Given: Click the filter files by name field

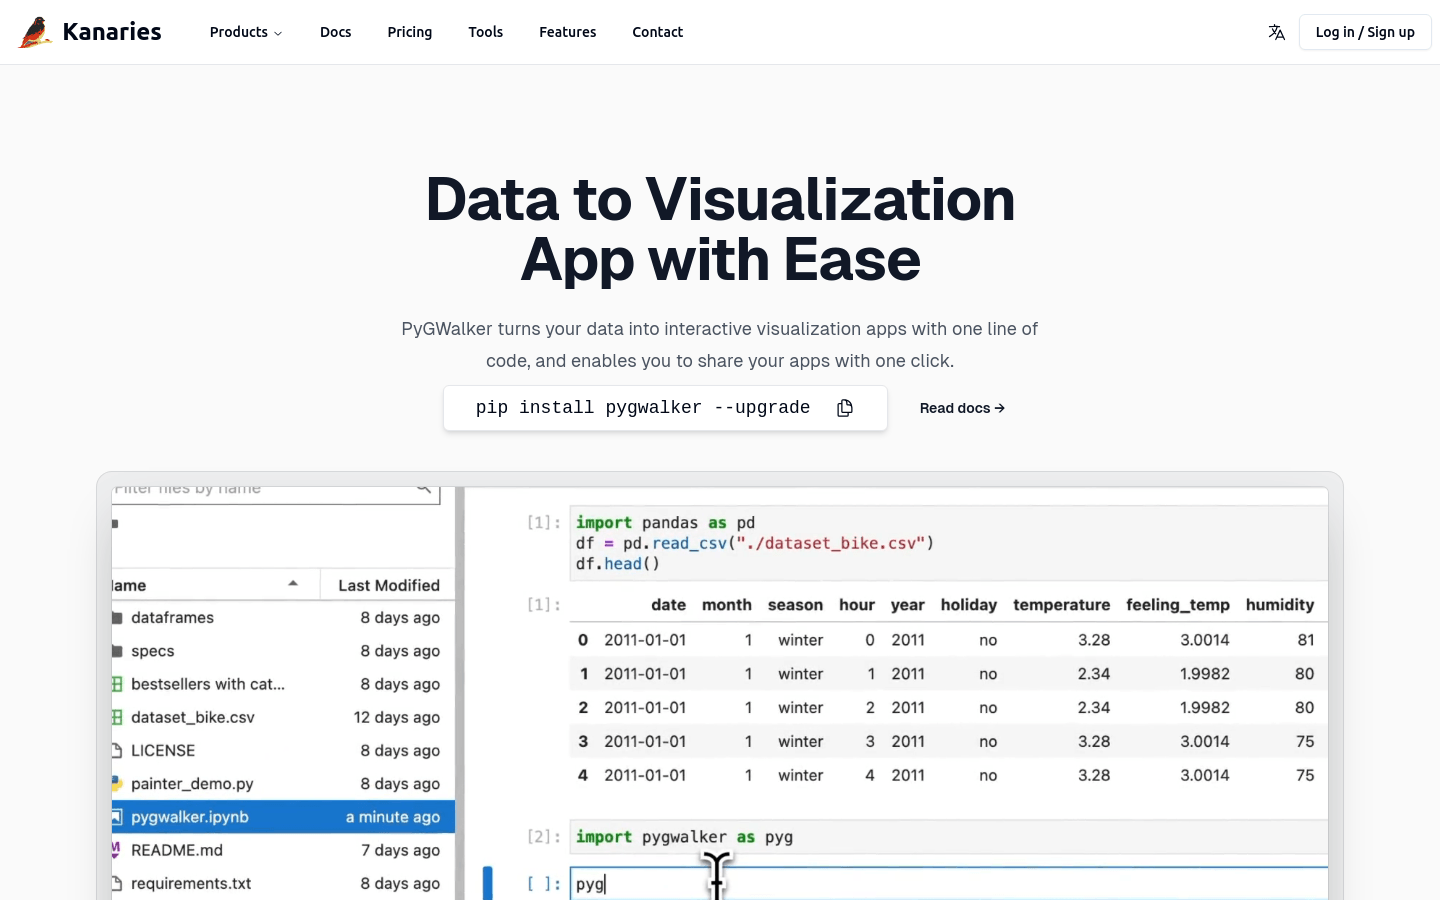Looking at the screenshot, I should click(260, 490).
